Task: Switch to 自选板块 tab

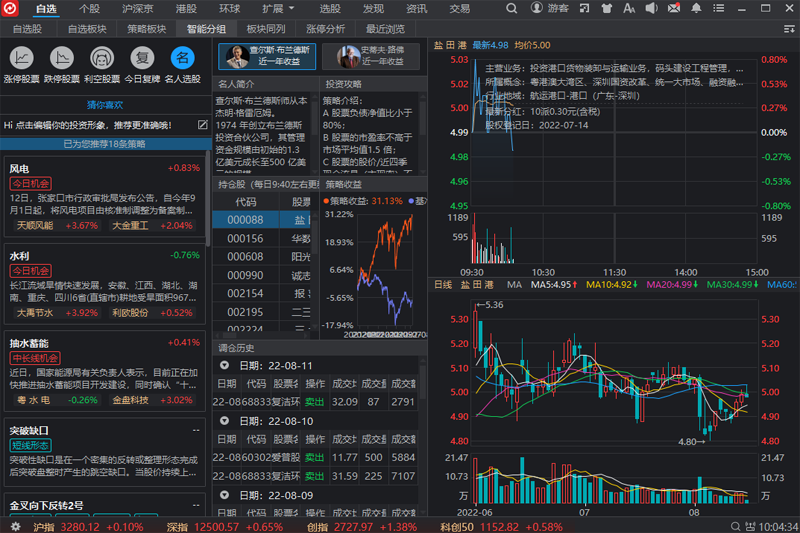Action: pos(87,29)
